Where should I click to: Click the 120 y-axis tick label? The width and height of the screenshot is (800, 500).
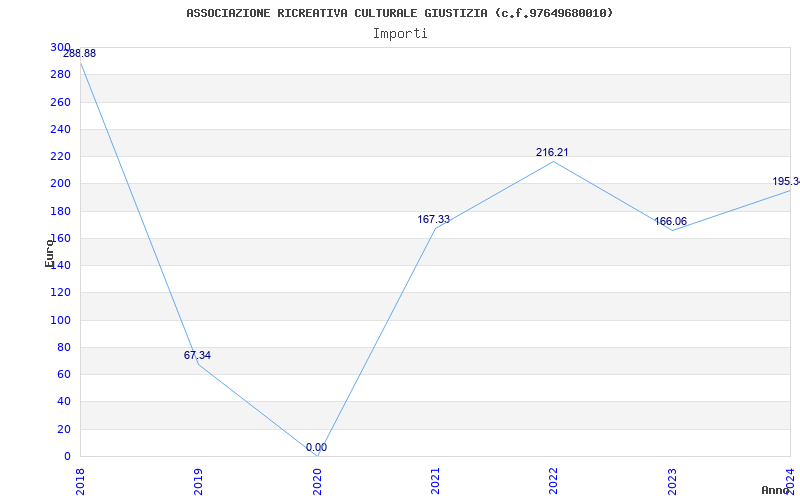coord(60,293)
